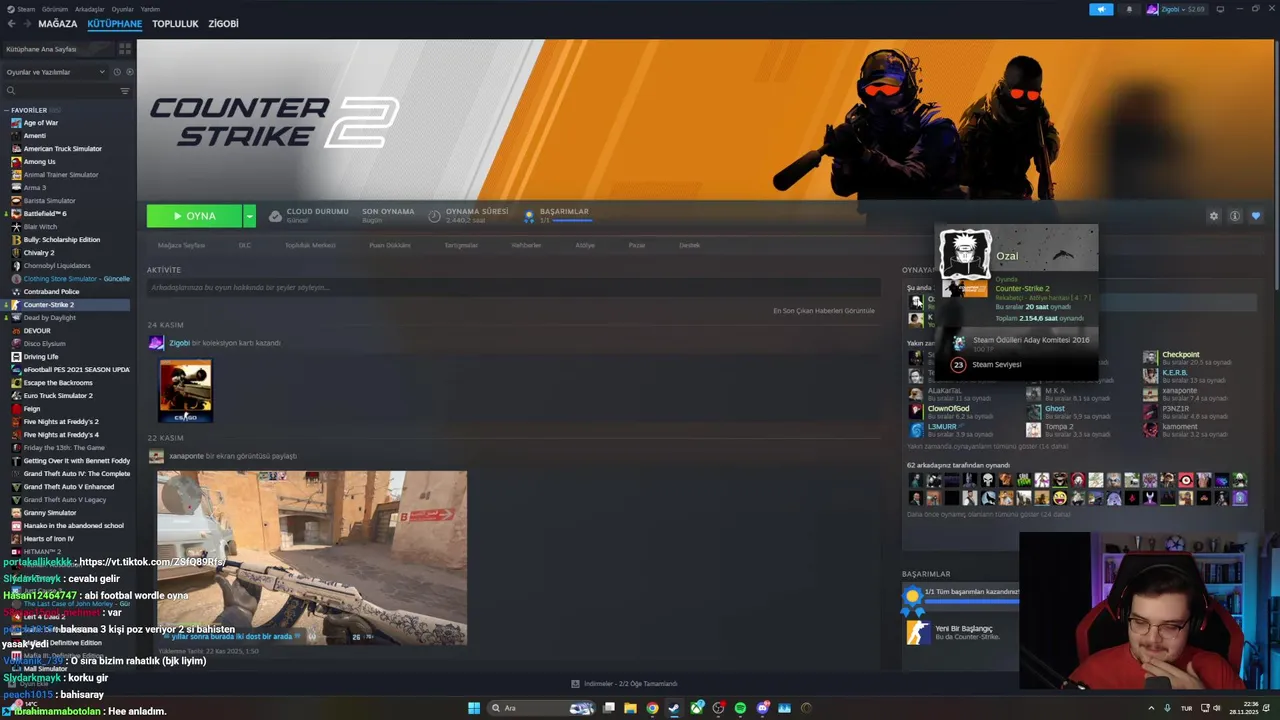Open advanced filter options icon
This screenshot has width=1280, height=720.
point(125,91)
